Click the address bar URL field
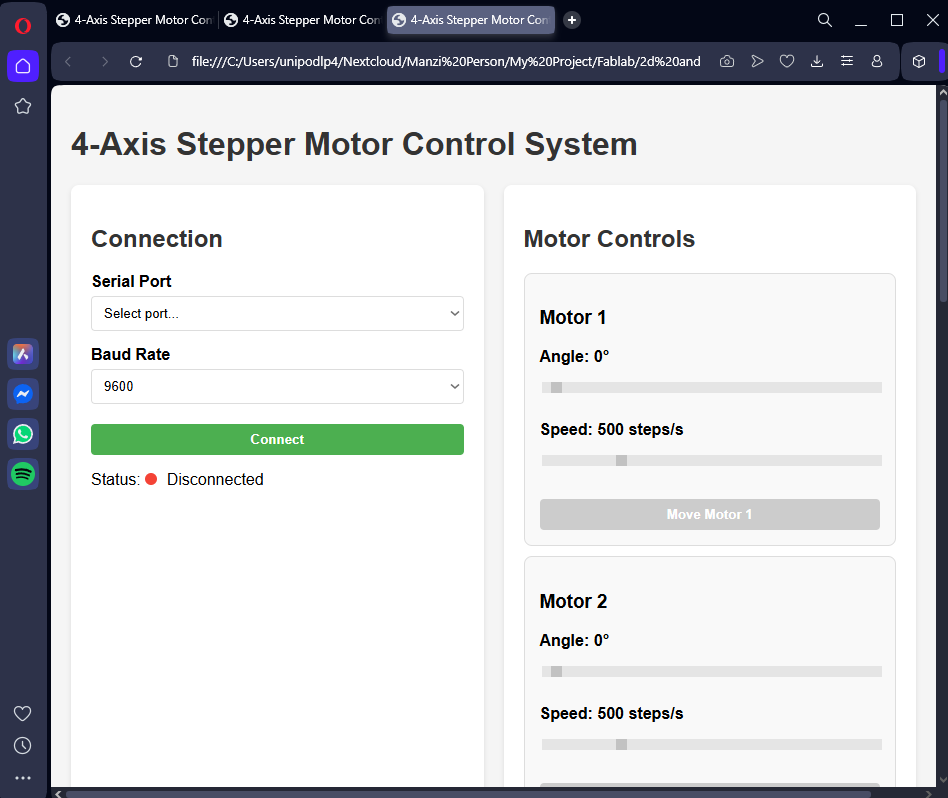Image resolution: width=948 pixels, height=798 pixels. point(446,62)
